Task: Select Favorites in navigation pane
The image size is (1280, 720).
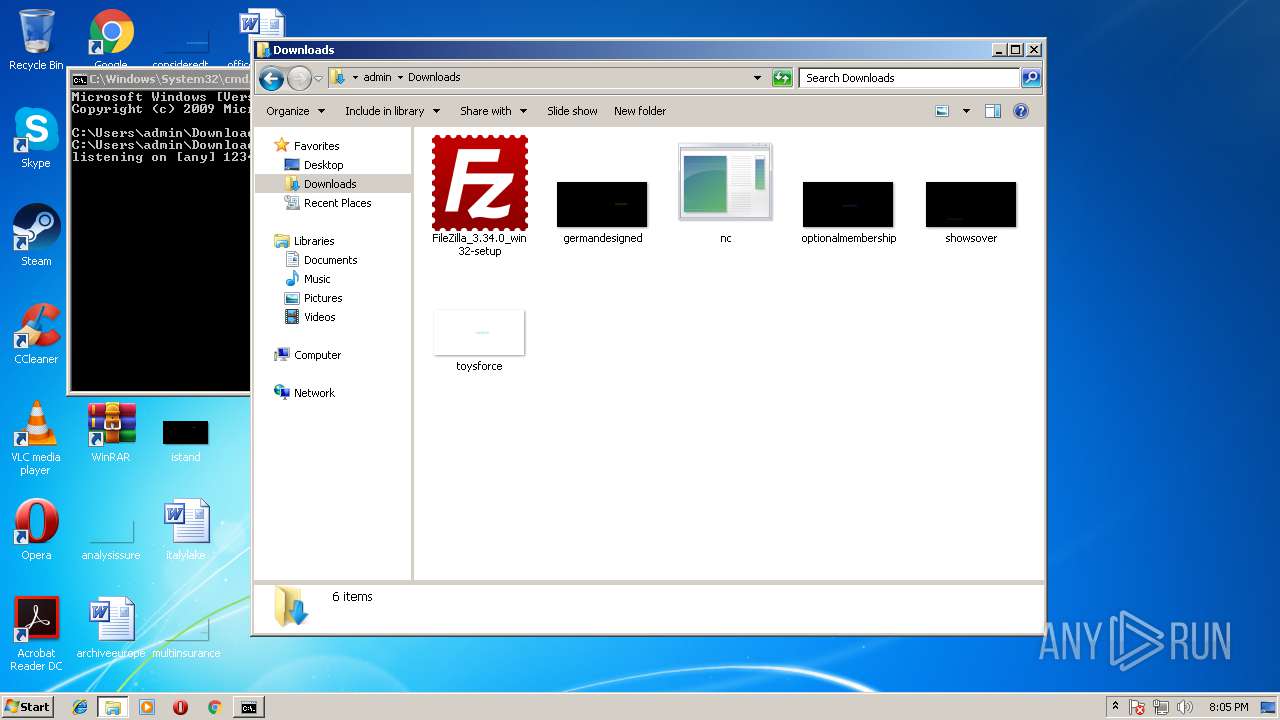Action: (x=316, y=146)
